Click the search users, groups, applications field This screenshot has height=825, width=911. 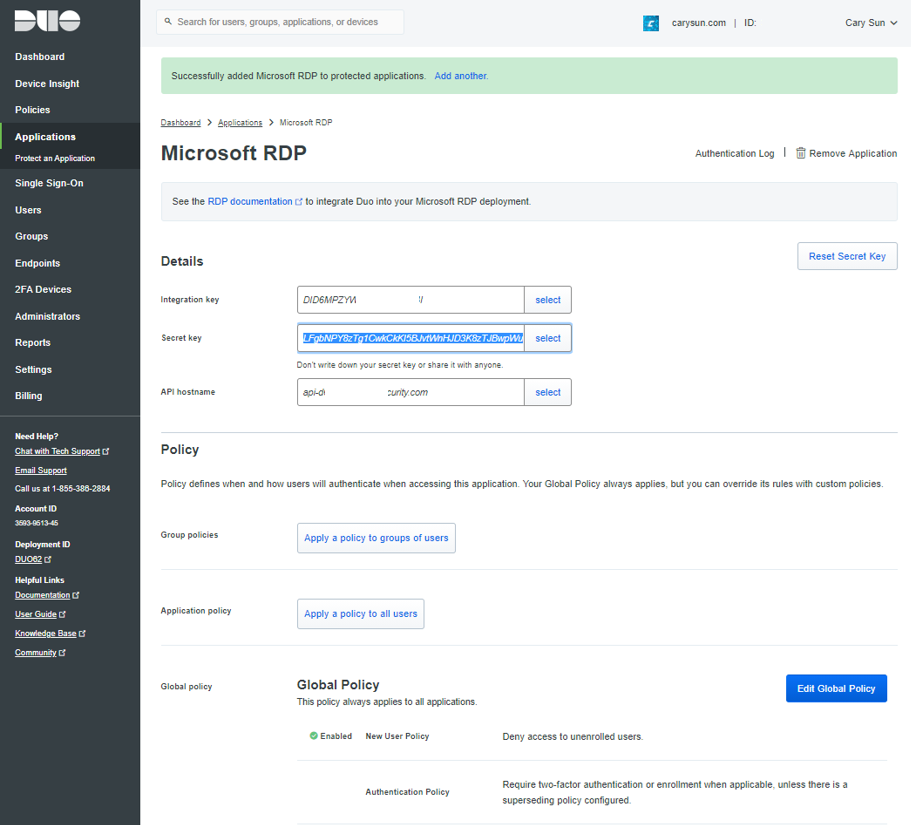(x=280, y=22)
